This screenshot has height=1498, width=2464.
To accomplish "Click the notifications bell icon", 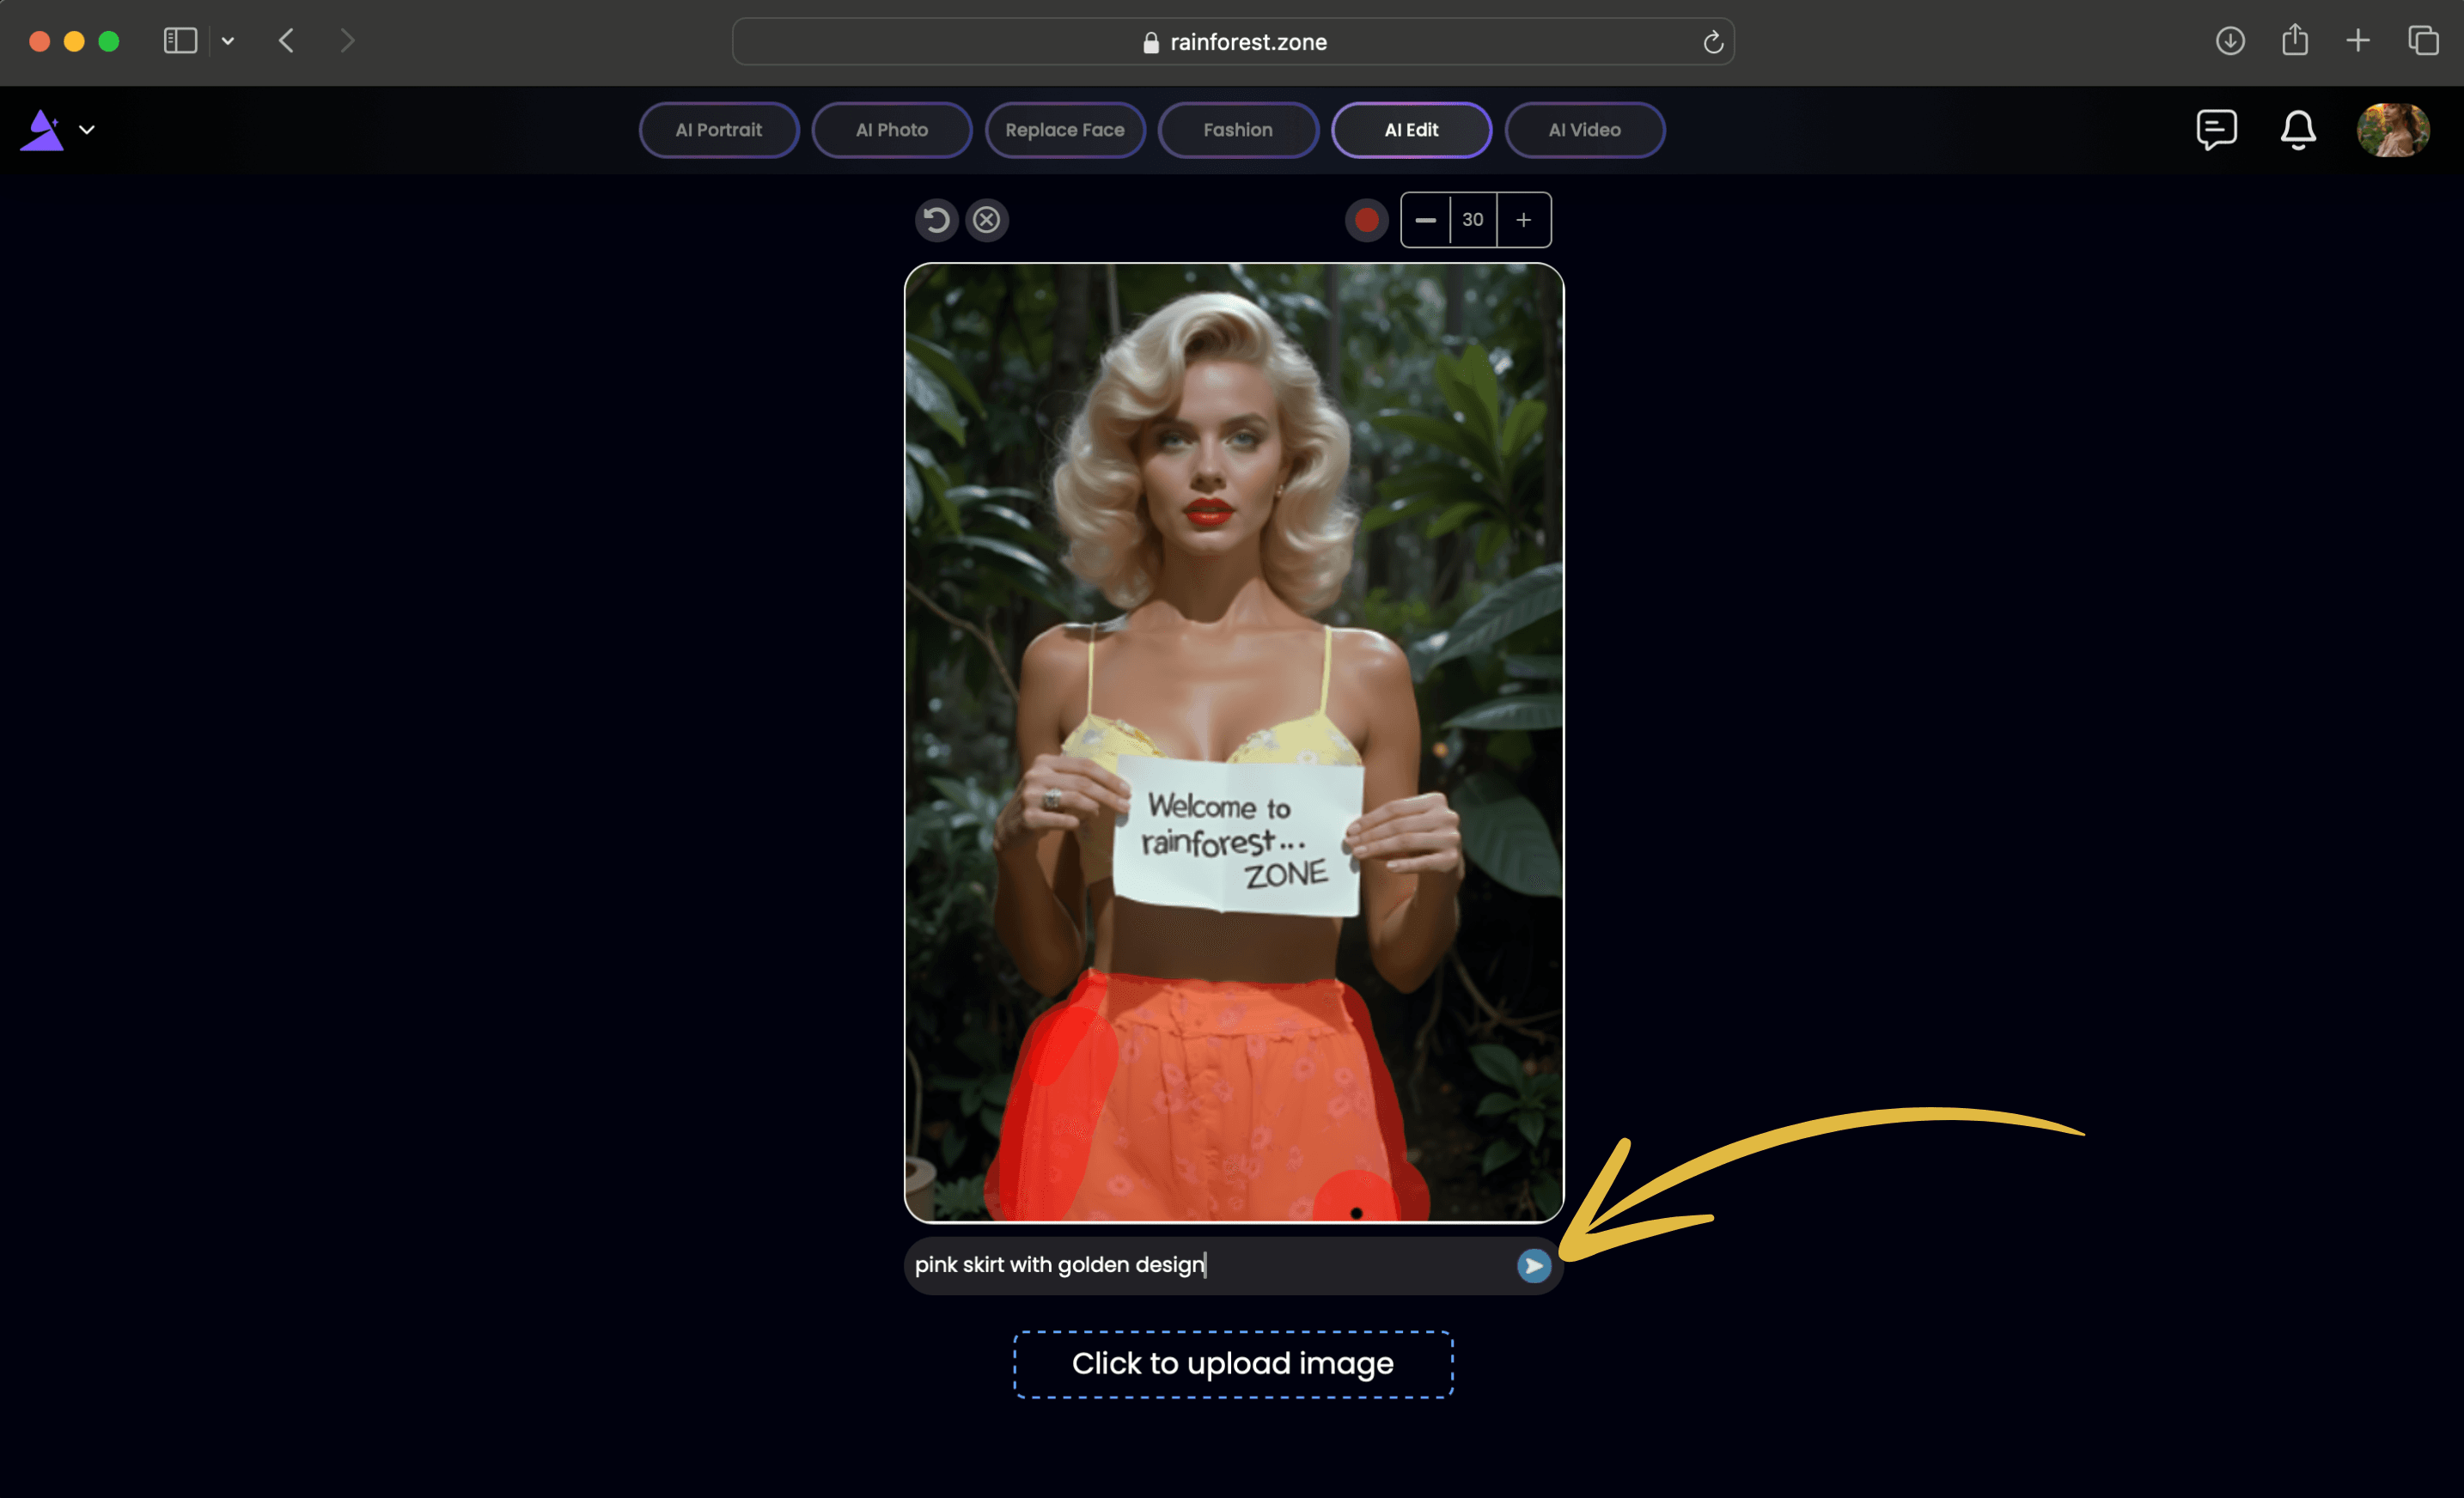I will 2296,131.
